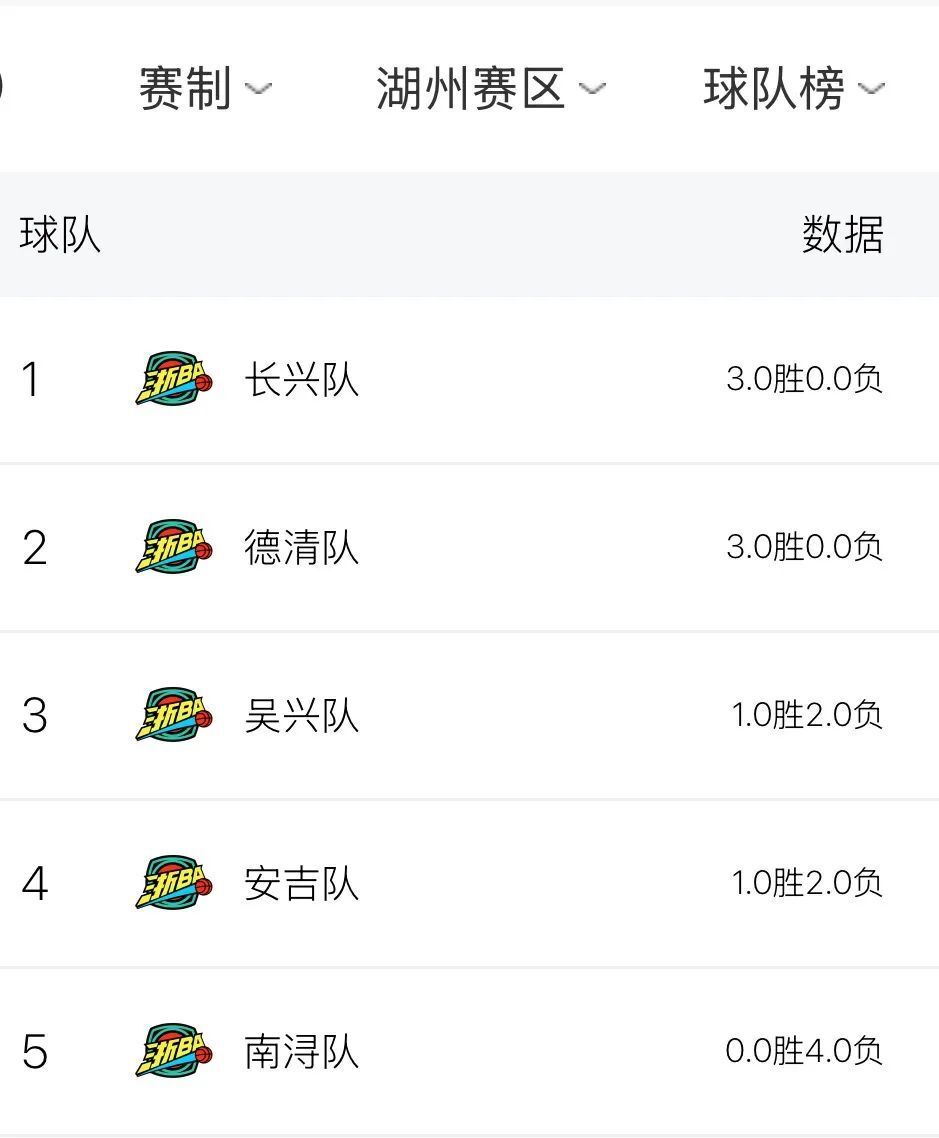The width and height of the screenshot is (939, 1138).
Task: Select the 安吉队 team name
Action: [302, 883]
